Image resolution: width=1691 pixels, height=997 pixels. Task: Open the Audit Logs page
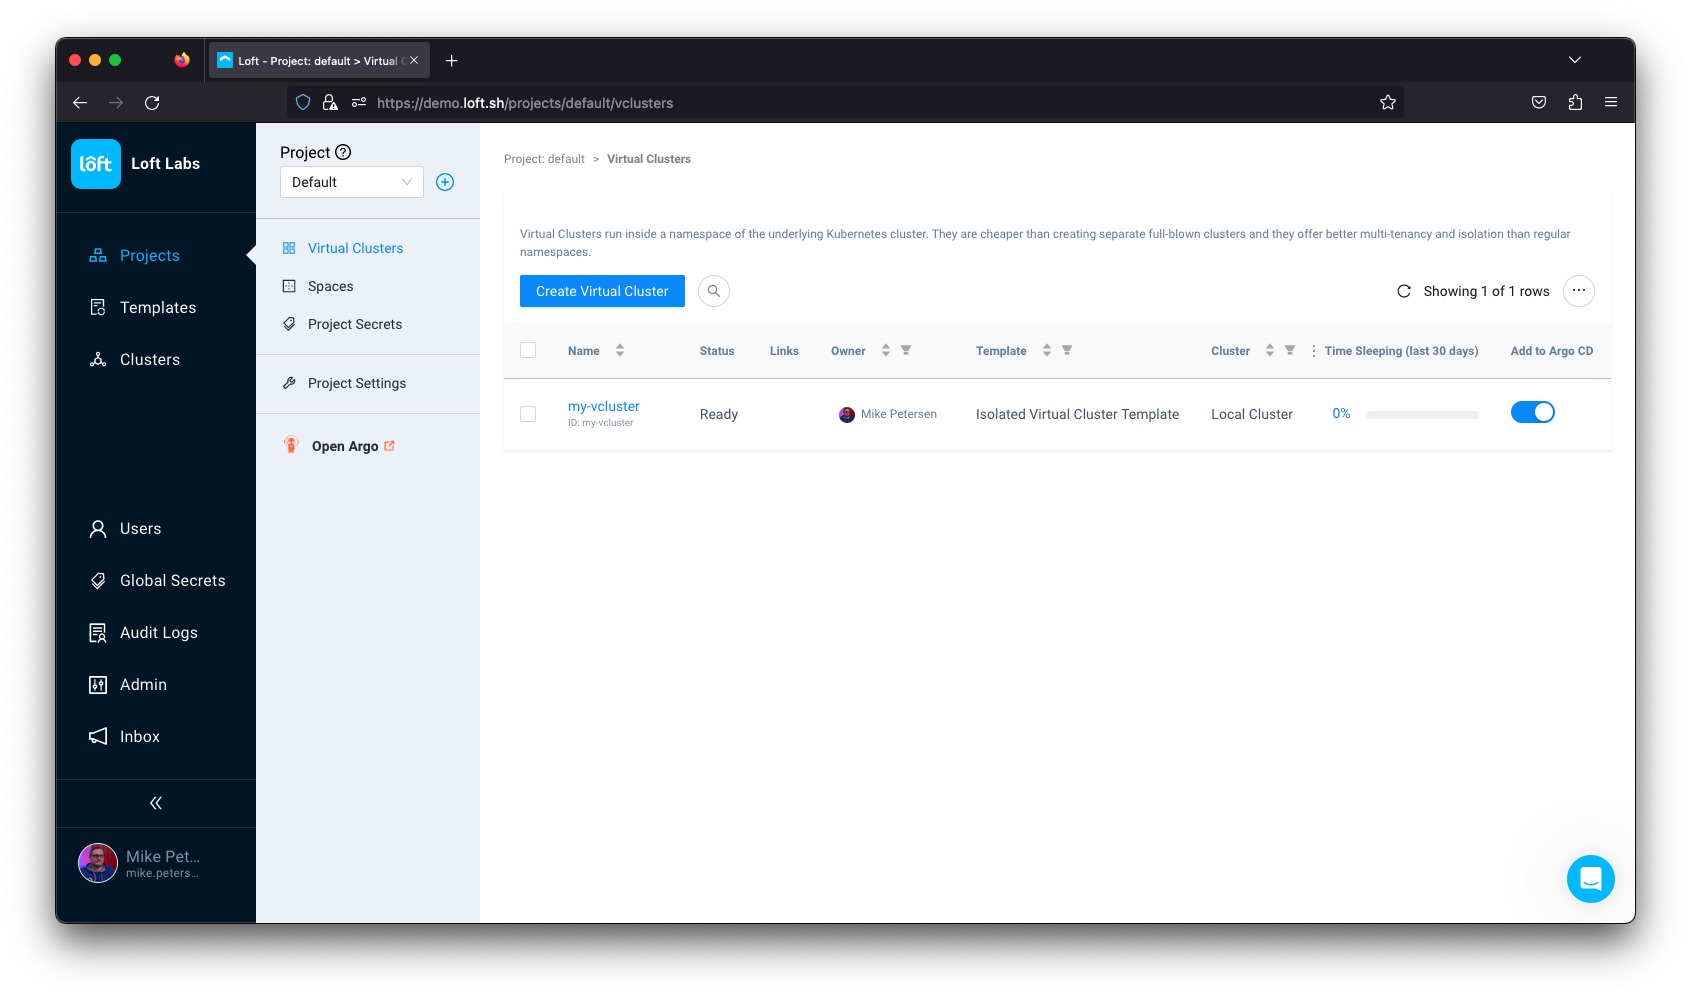(x=157, y=632)
